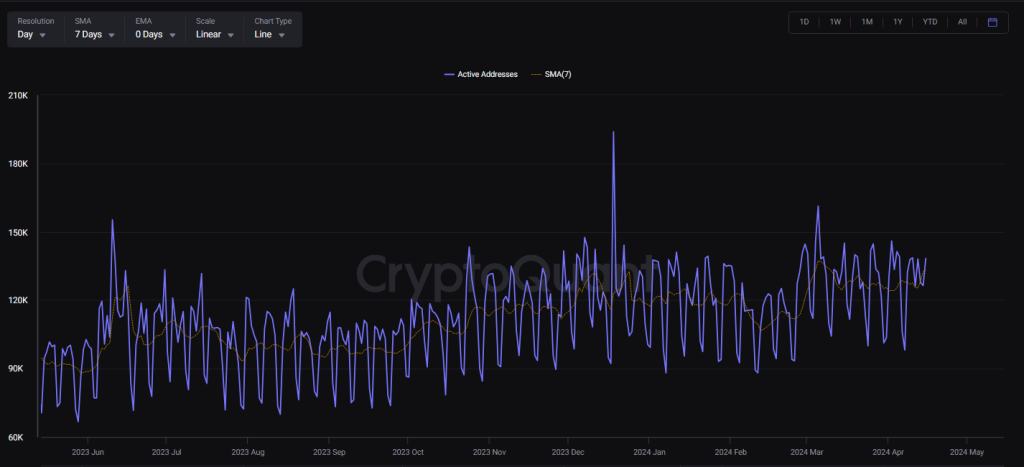This screenshot has height=467, width=1024.
Task: Open the calendar date range picker
Action: coord(992,22)
